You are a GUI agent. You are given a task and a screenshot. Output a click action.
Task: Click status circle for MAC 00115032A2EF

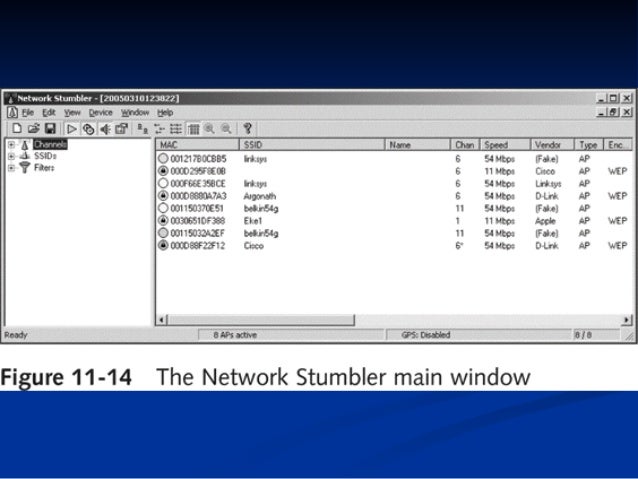pos(163,233)
